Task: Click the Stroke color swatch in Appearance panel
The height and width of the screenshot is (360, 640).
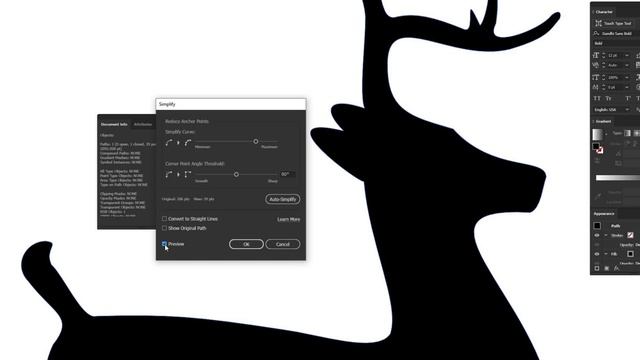Action: (x=630, y=235)
